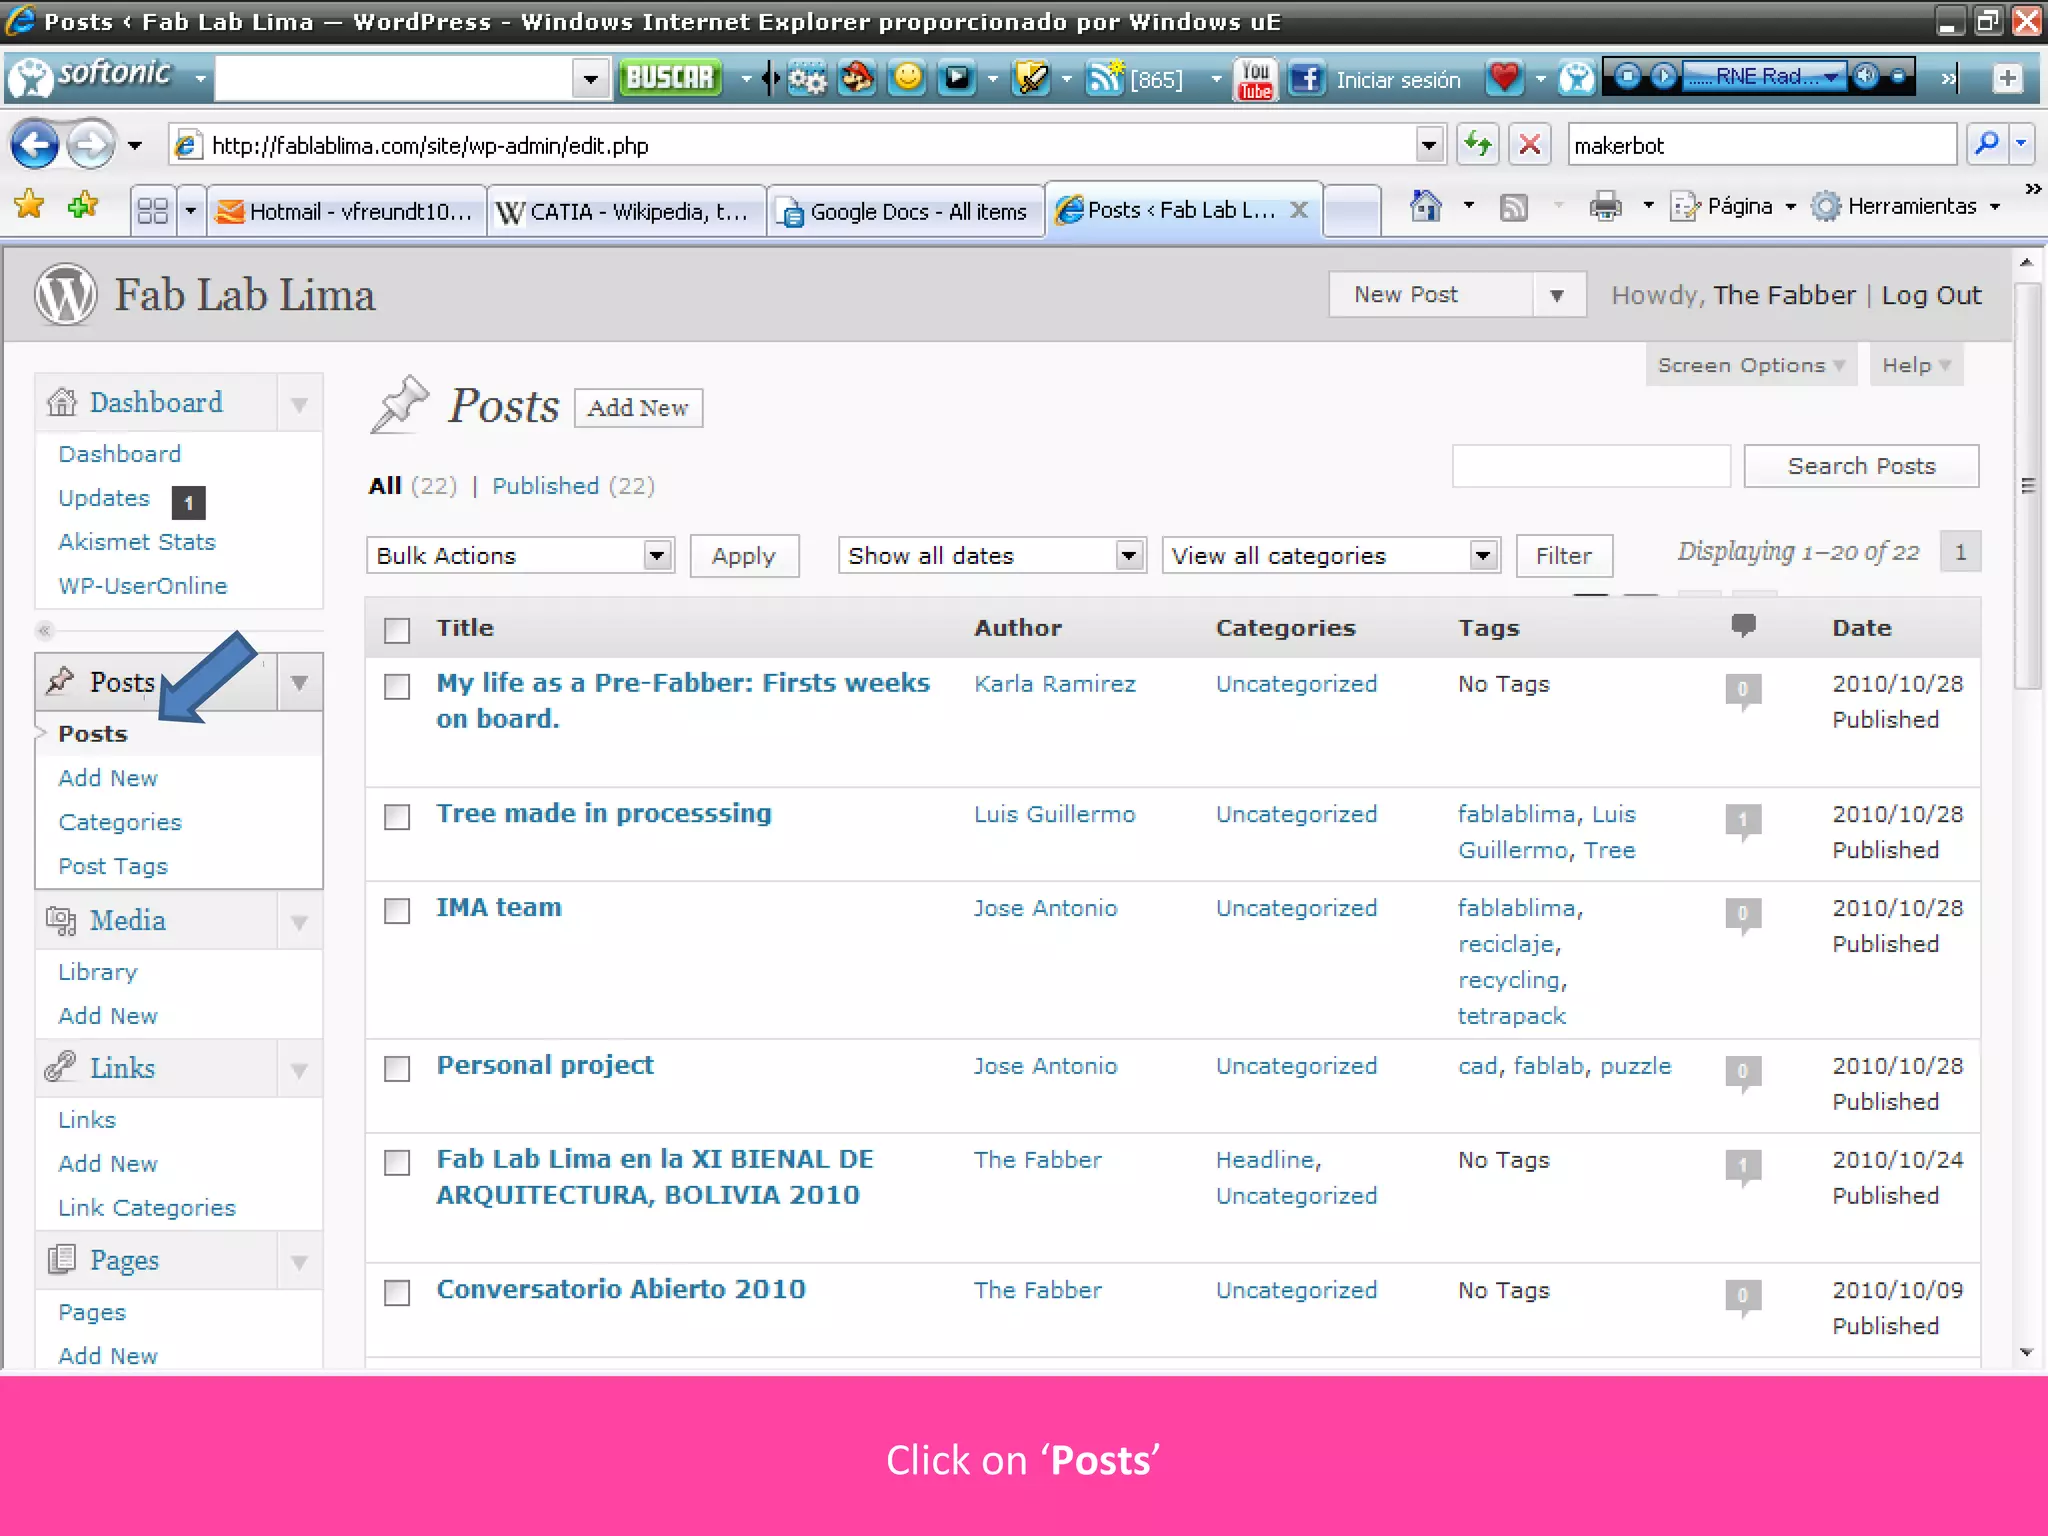Open 'Tree made in processsing' post link
Viewport: 2048px width, 1536px height.
point(603,813)
